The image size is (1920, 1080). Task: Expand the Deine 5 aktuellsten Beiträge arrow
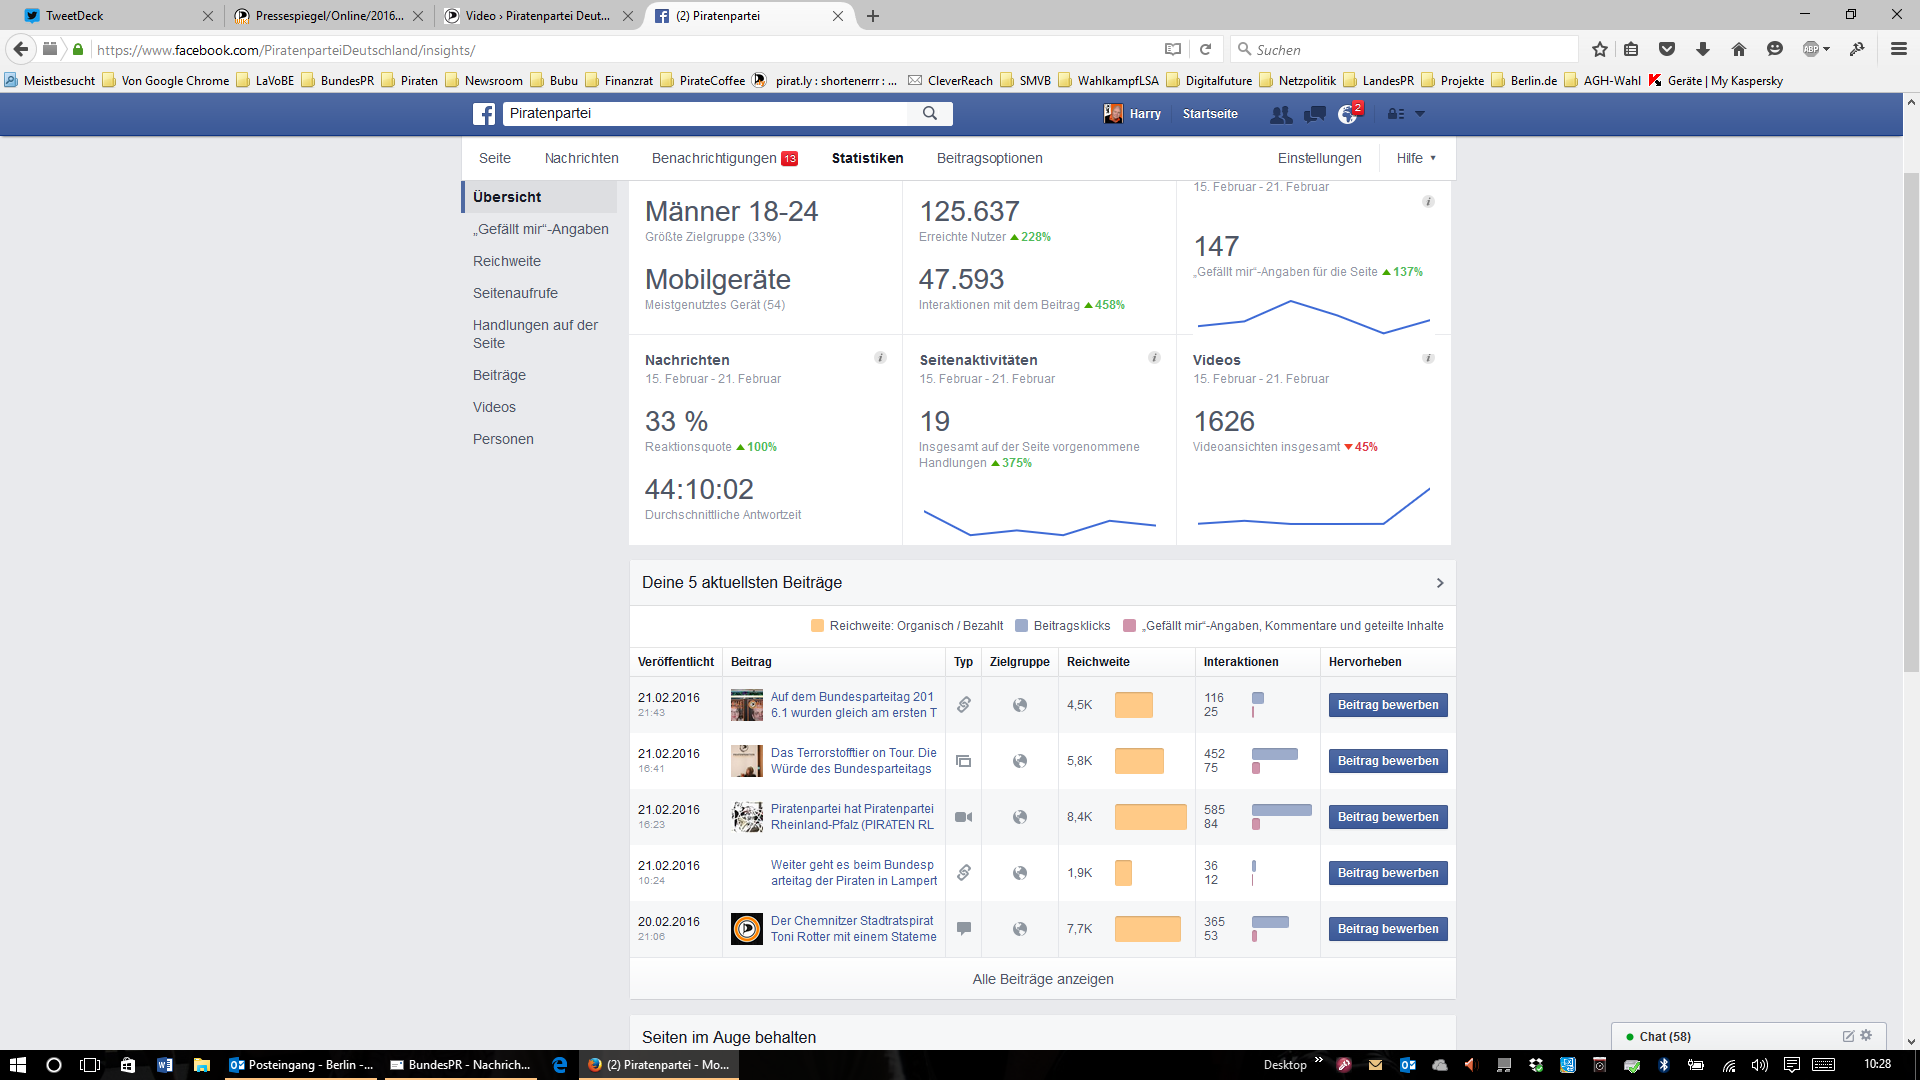1440,583
